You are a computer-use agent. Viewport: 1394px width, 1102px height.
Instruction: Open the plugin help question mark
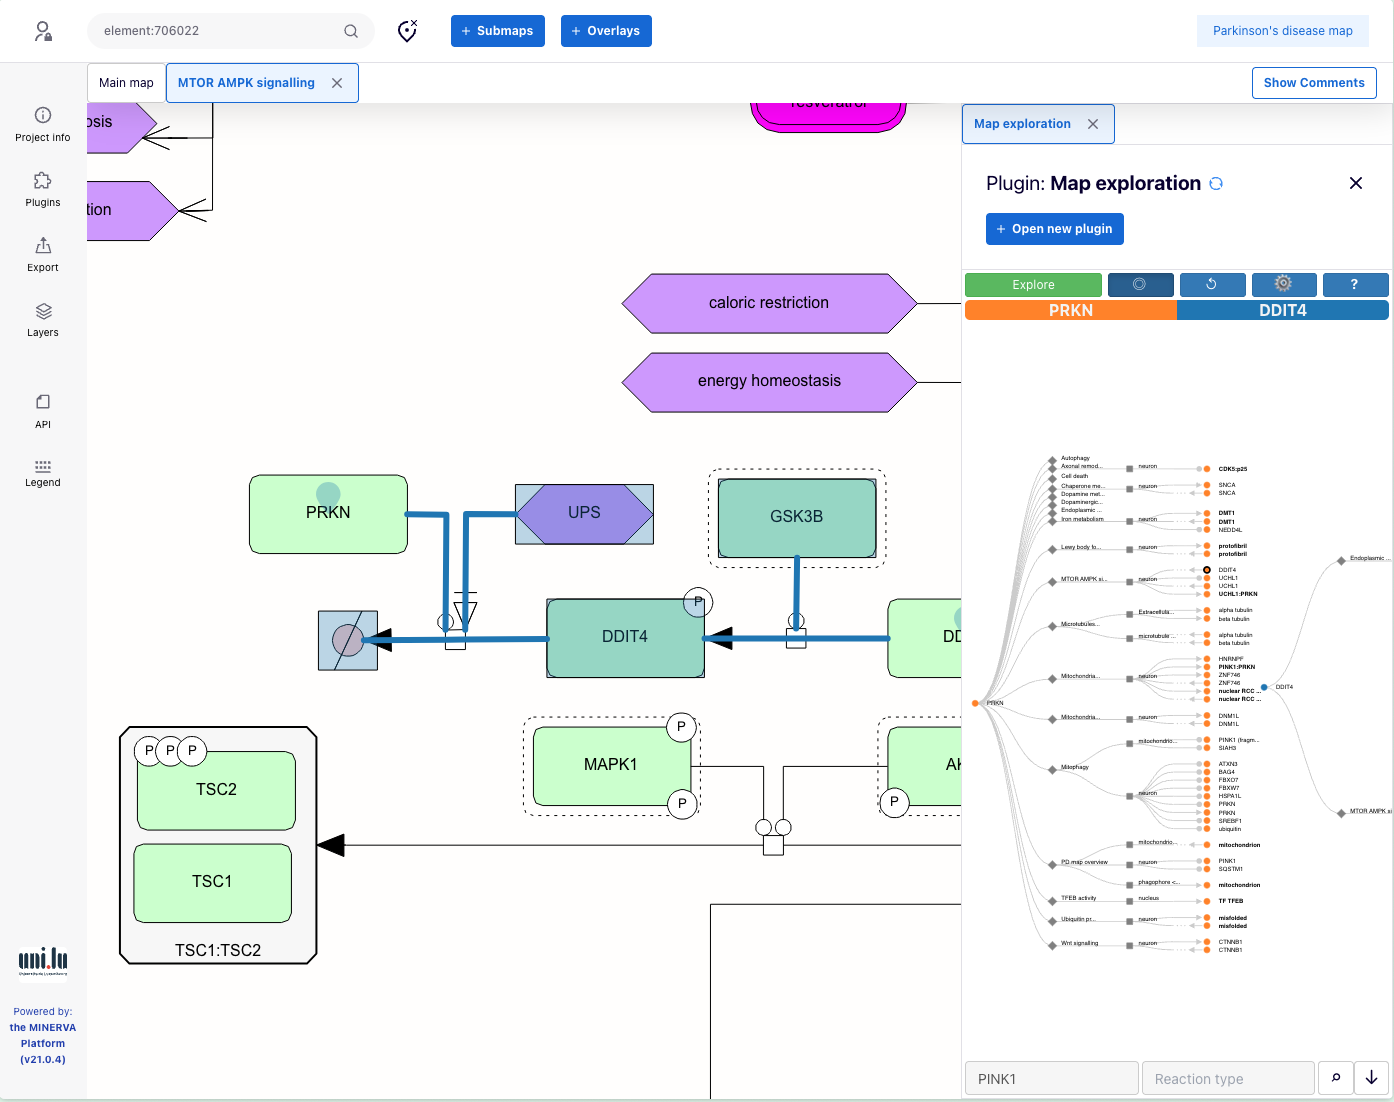coord(1355,285)
